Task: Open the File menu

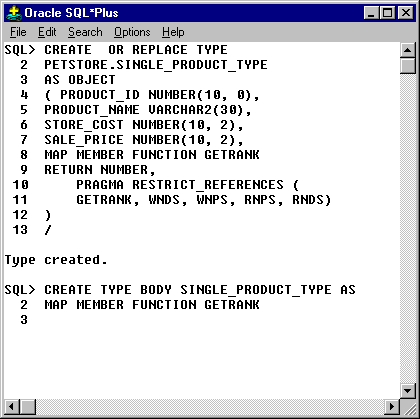Action: 18,32
